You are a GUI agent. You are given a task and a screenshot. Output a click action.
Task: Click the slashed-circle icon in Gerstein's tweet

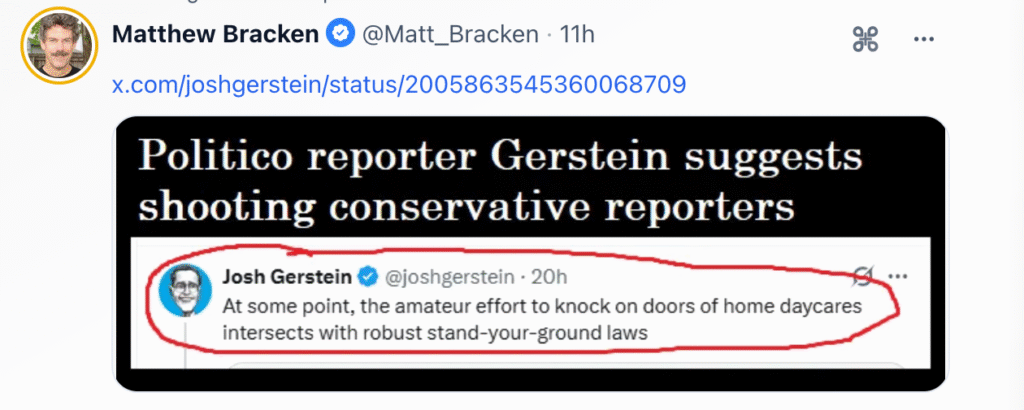862,276
